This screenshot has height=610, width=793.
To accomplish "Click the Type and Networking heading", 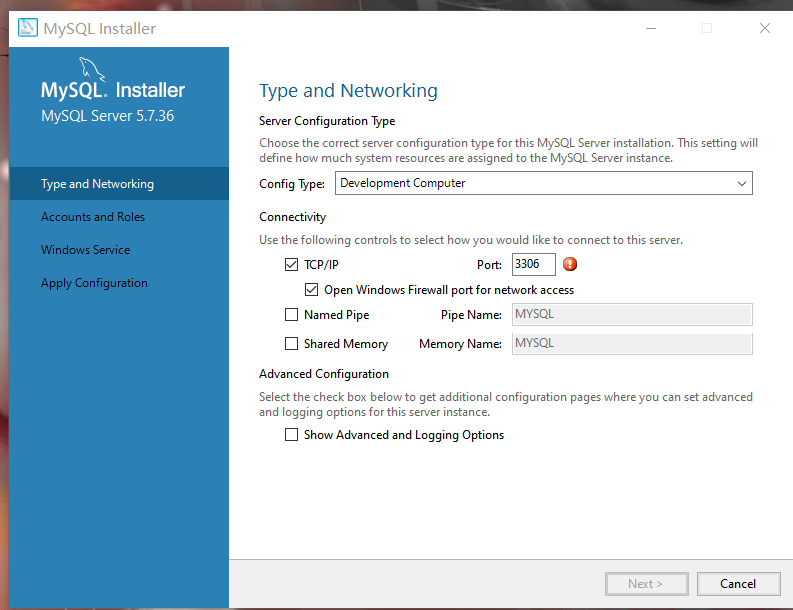I will (x=348, y=91).
